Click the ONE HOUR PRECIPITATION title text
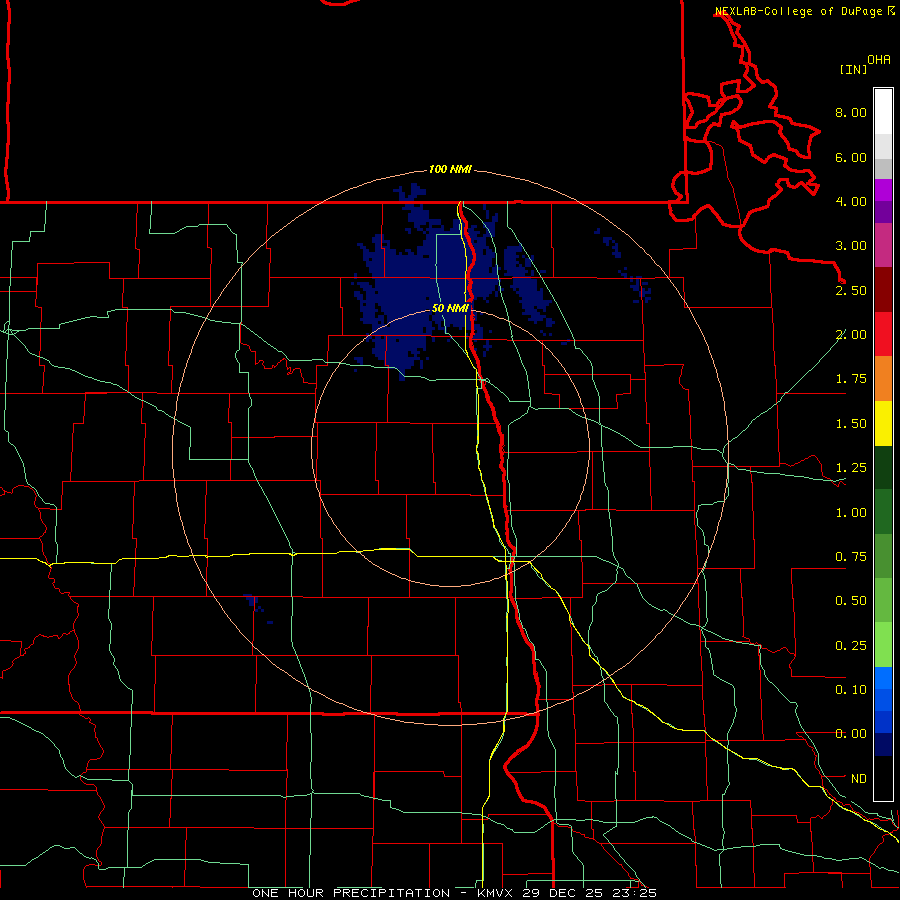The width and height of the screenshot is (900, 900). 351,893
